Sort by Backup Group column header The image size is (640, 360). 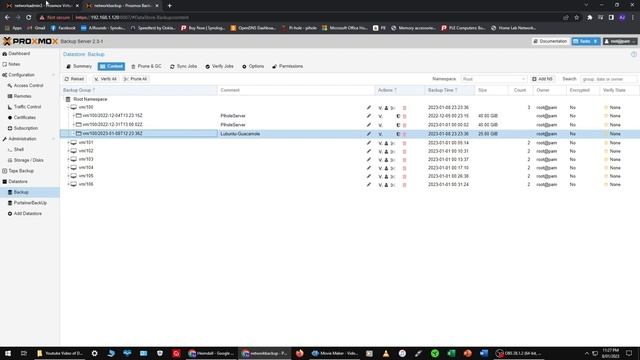click(139, 90)
